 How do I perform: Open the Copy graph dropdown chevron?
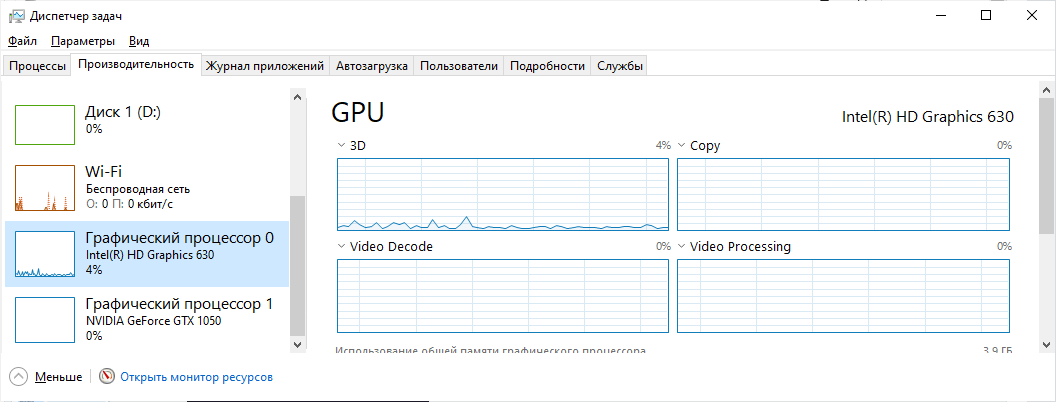pos(682,146)
